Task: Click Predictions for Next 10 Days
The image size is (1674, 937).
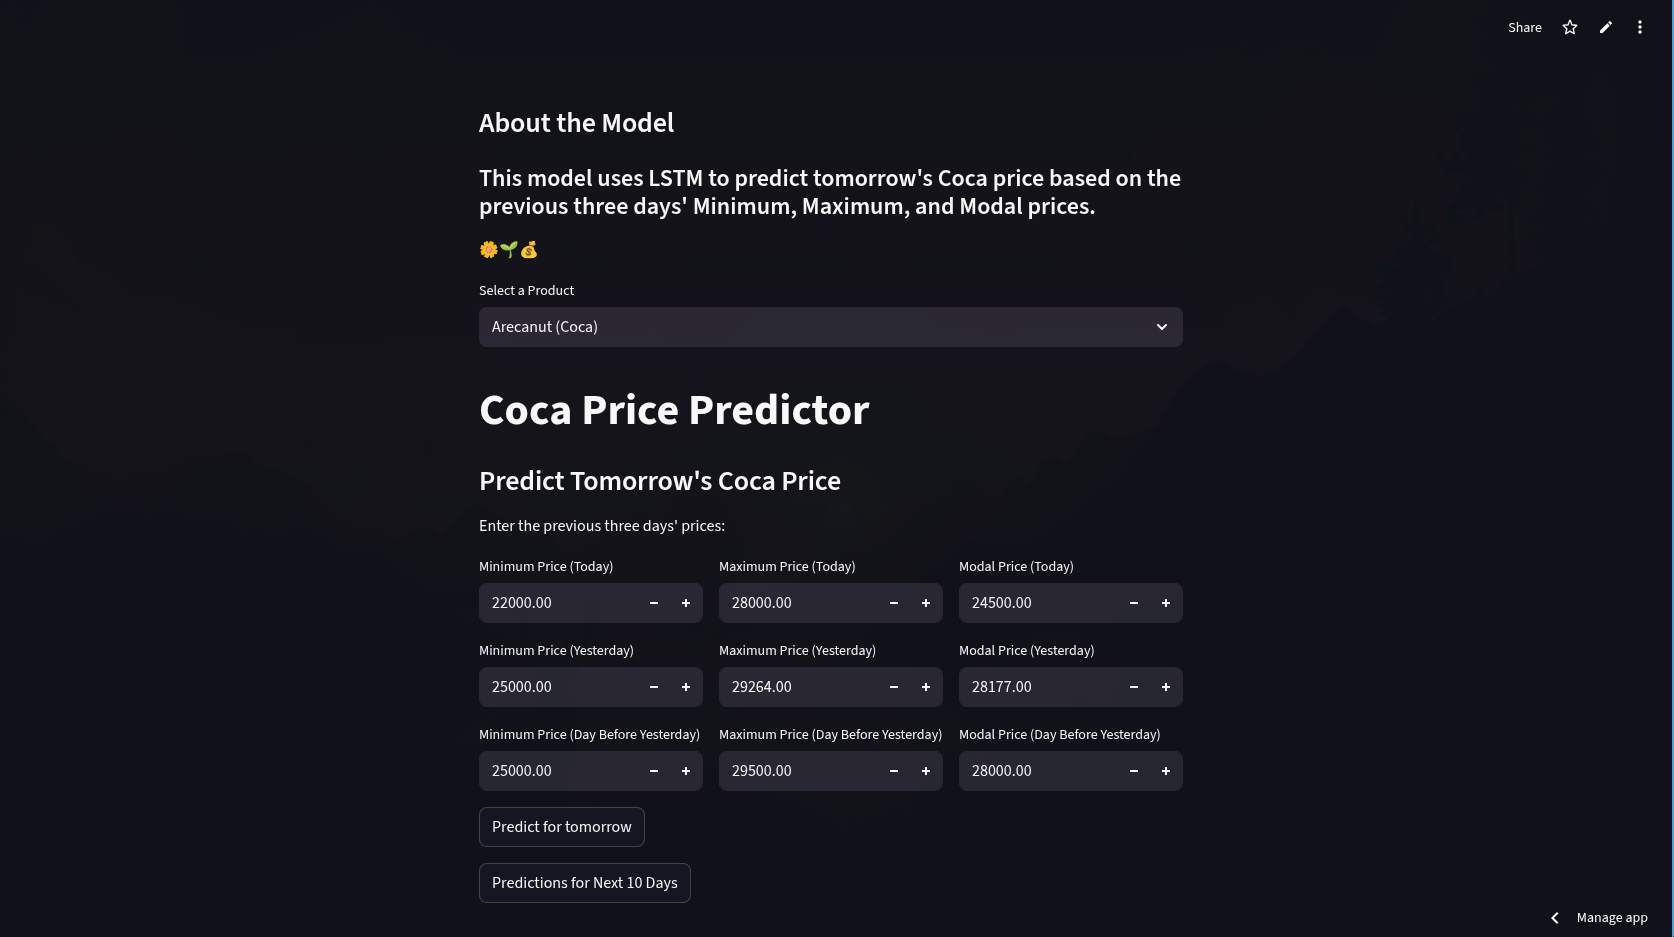Action: click(584, 883)
